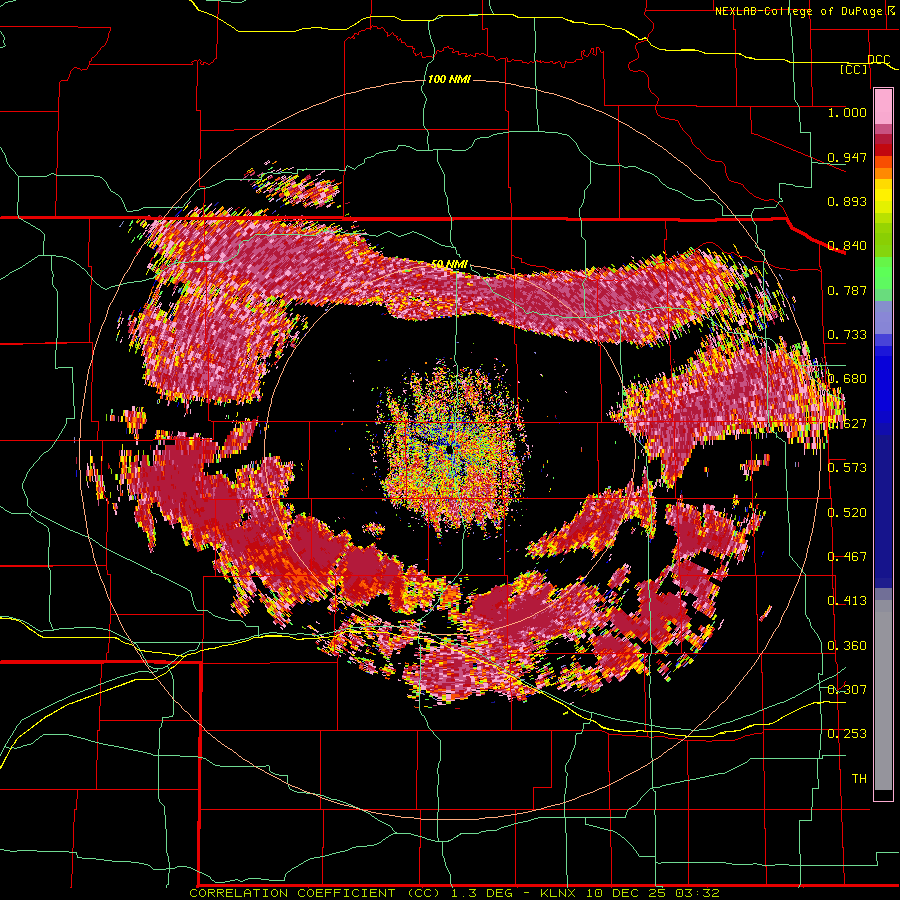Click the DCC label above the color bar
Screen dimensions: 900x900
tap(878, 60)
